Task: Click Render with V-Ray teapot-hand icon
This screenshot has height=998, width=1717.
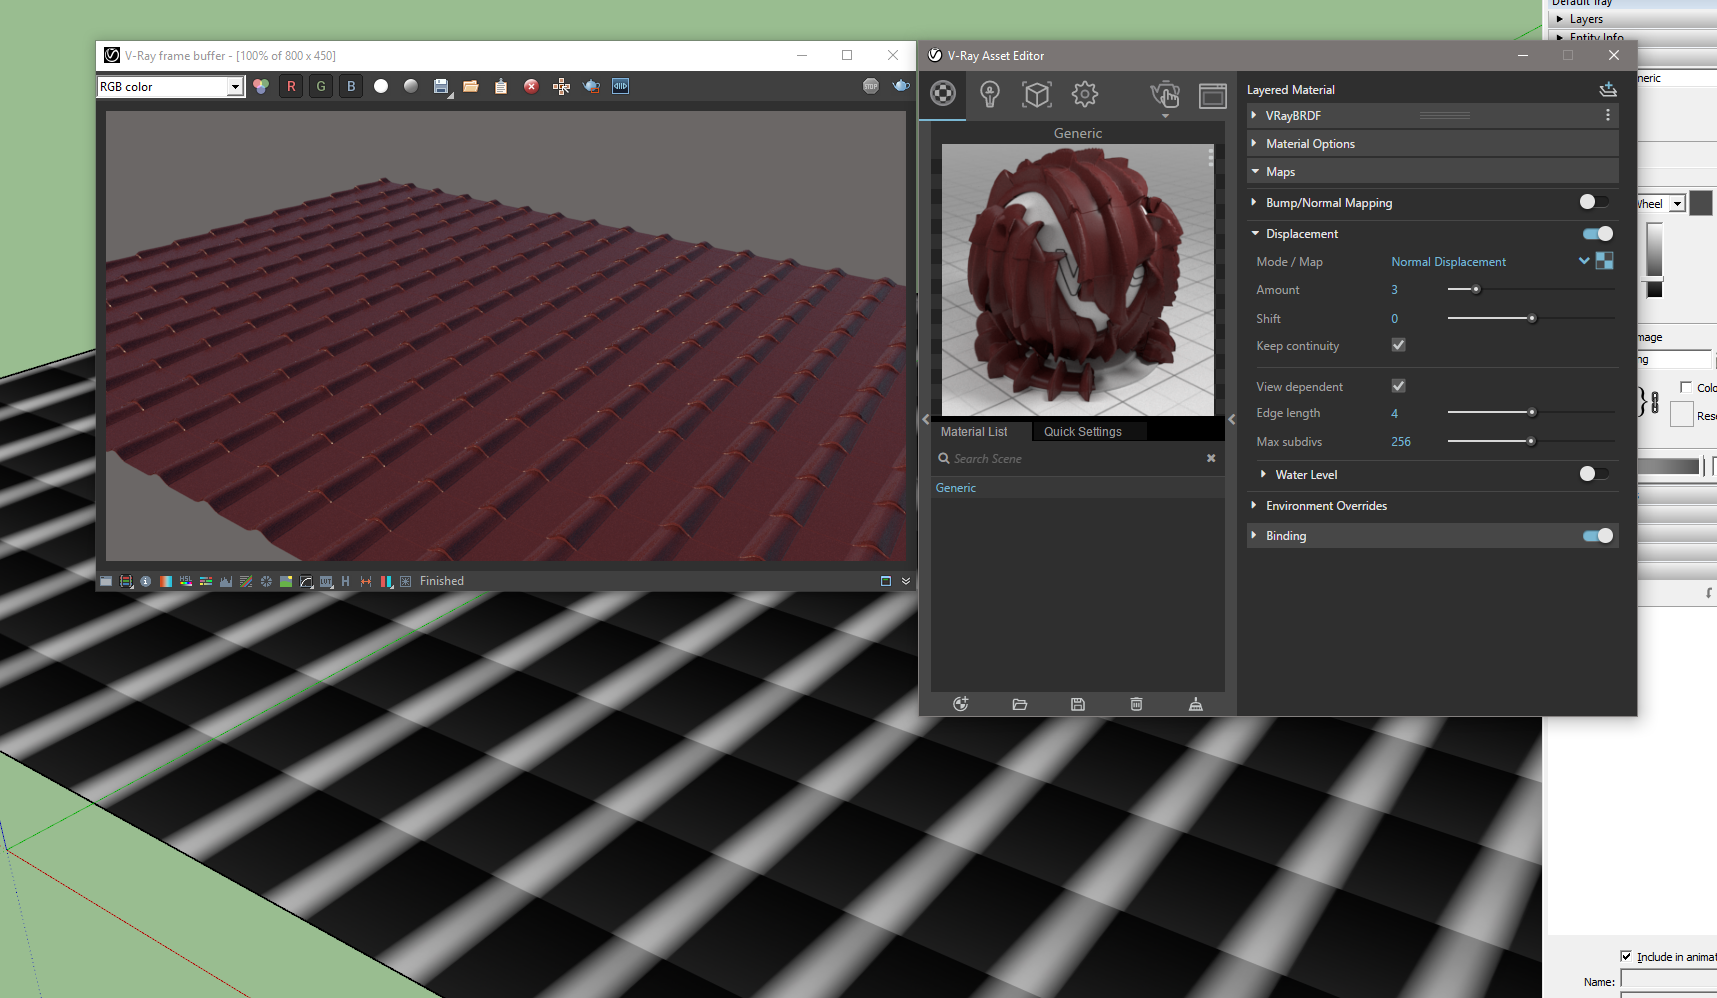Action: (x=1165, y=95)
